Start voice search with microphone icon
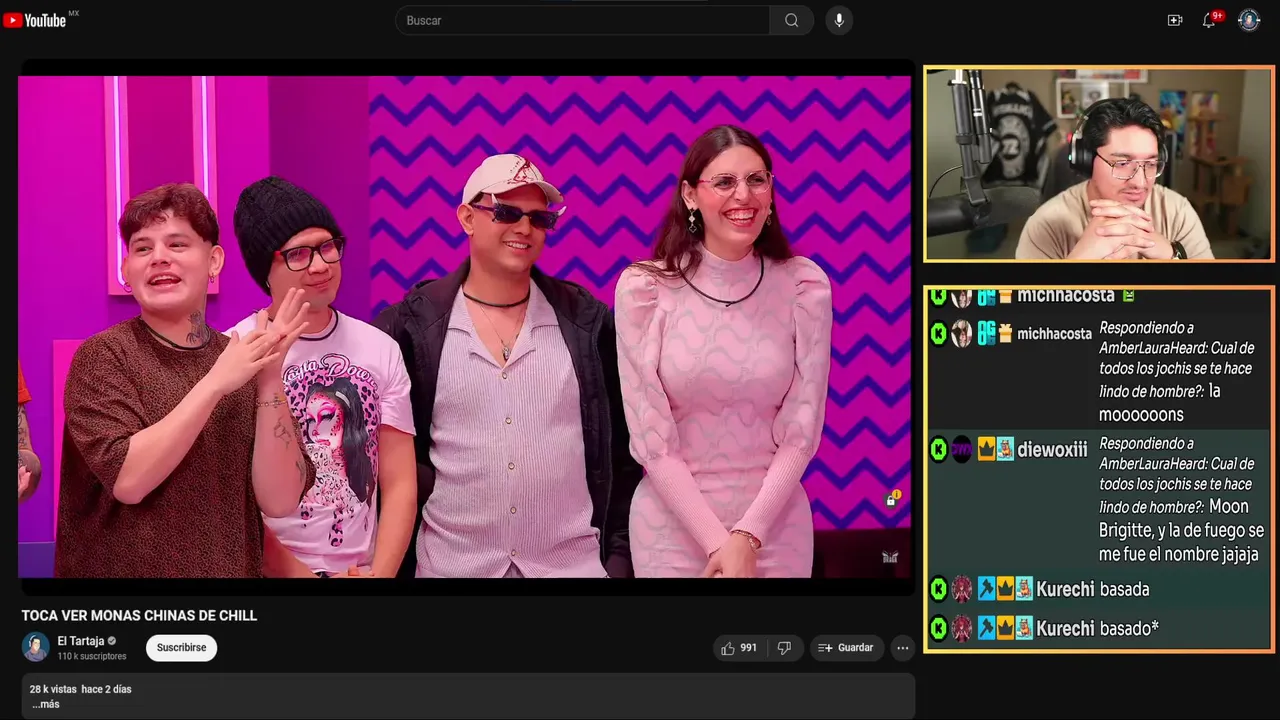The image size is (1280, 720). [x=839, y=20]
